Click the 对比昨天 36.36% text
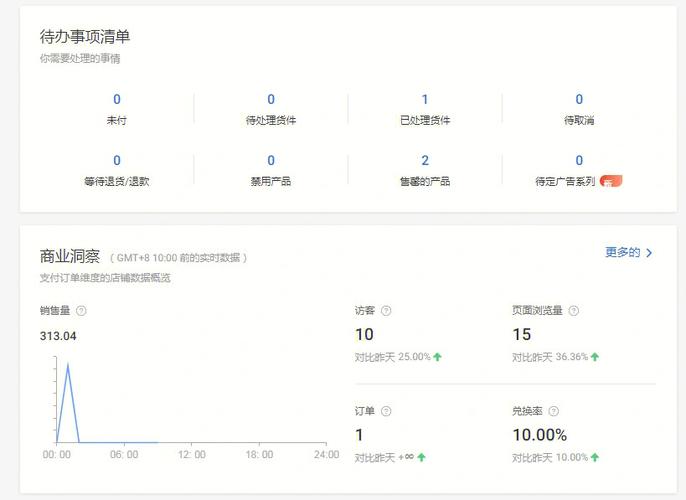 pos(550,357)
